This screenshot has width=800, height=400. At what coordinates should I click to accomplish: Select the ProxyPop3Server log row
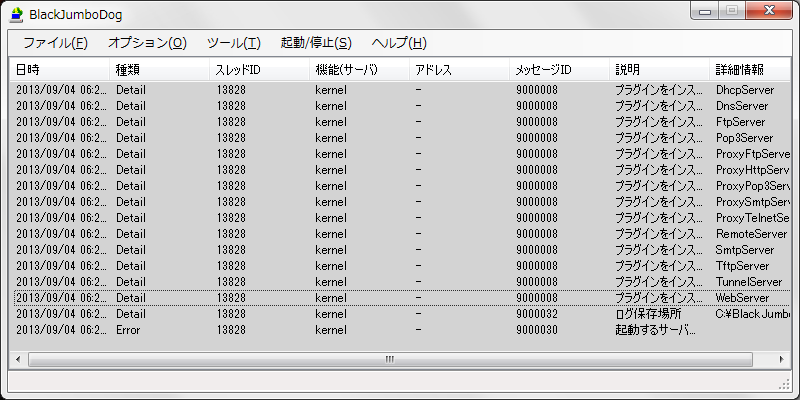tap(400, 185)
